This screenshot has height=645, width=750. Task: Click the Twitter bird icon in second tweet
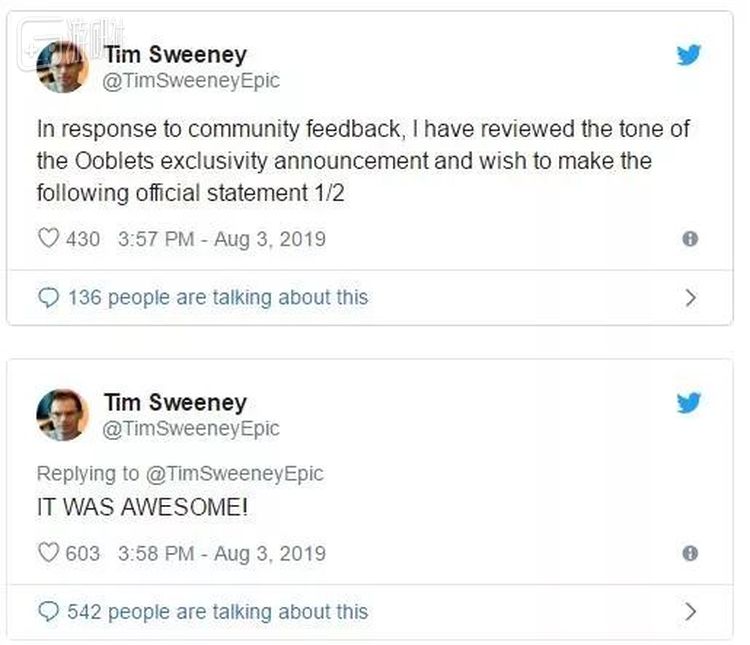point(688,403)
